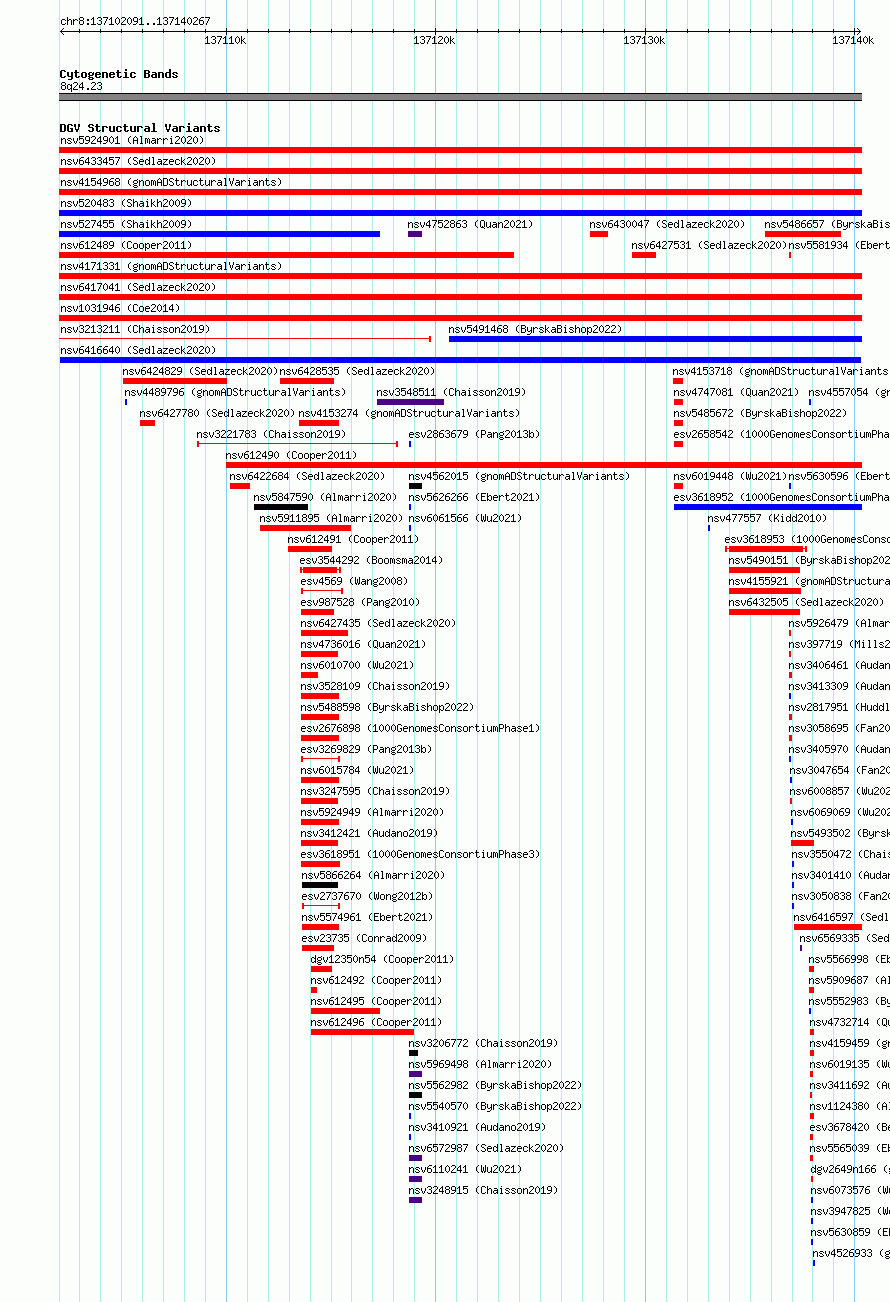Click nsv3248915 (Chaisson2019) label

[x=483, y=1190]
